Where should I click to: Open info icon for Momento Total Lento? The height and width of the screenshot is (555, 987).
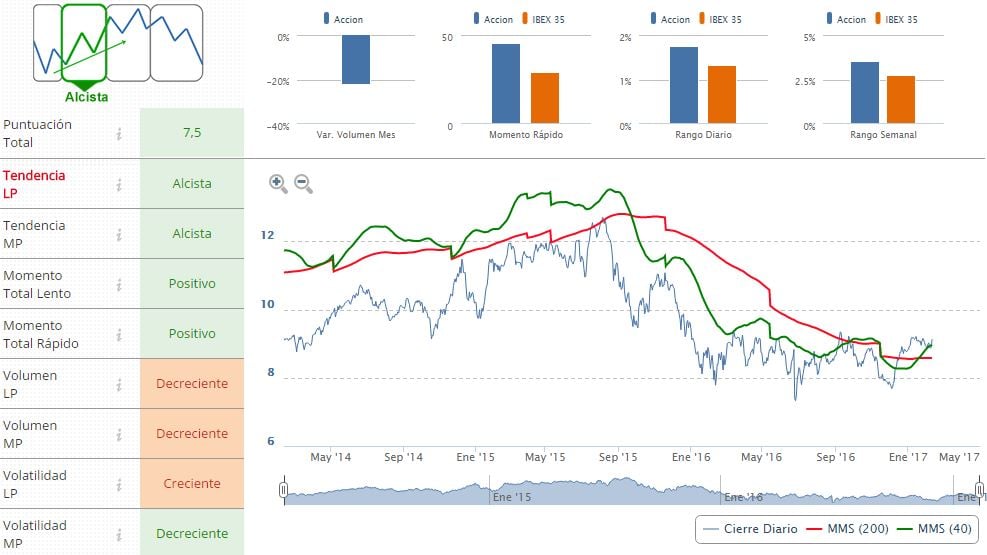click(x=119, y=284)
